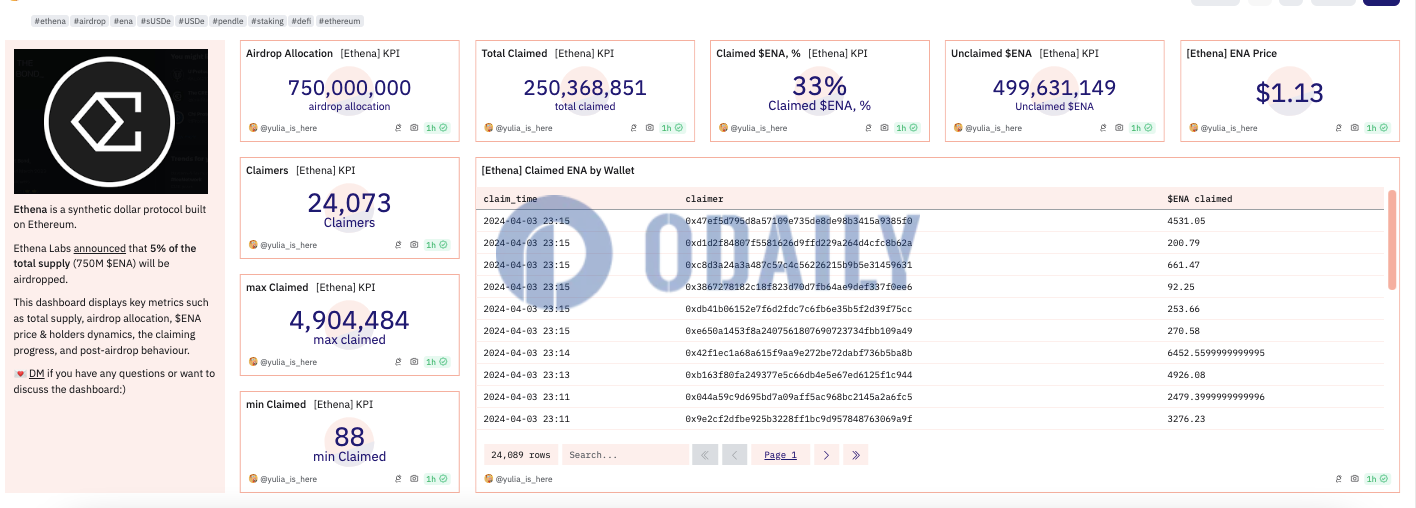Click 1h refresh badge on min Claimed card
This screenshot has width=1416, height=508.
(x=435, y=479)
